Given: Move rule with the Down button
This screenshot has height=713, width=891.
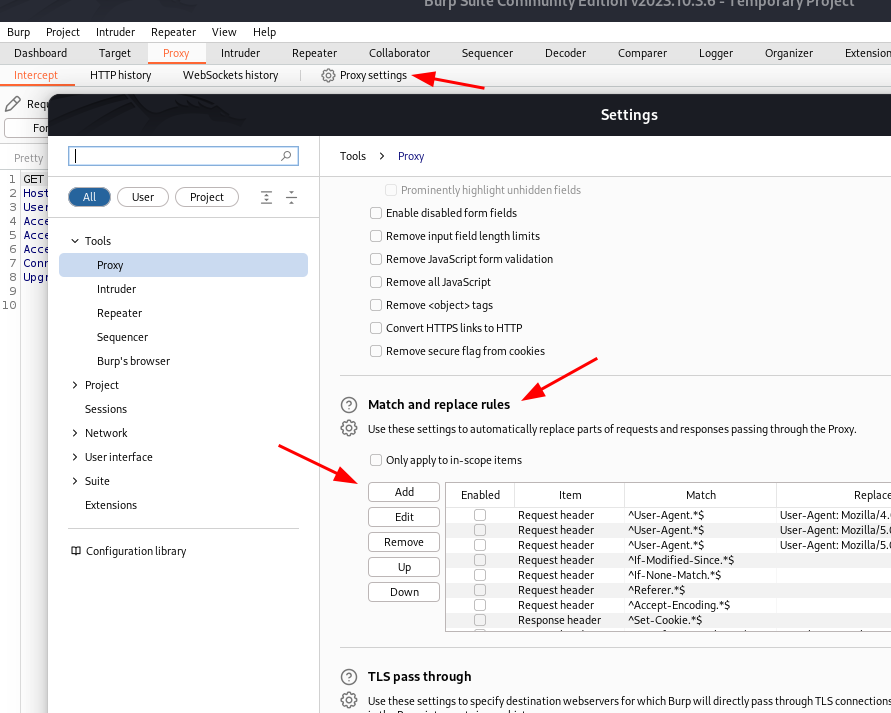Looking at the screenshot, I should (404, 592).
